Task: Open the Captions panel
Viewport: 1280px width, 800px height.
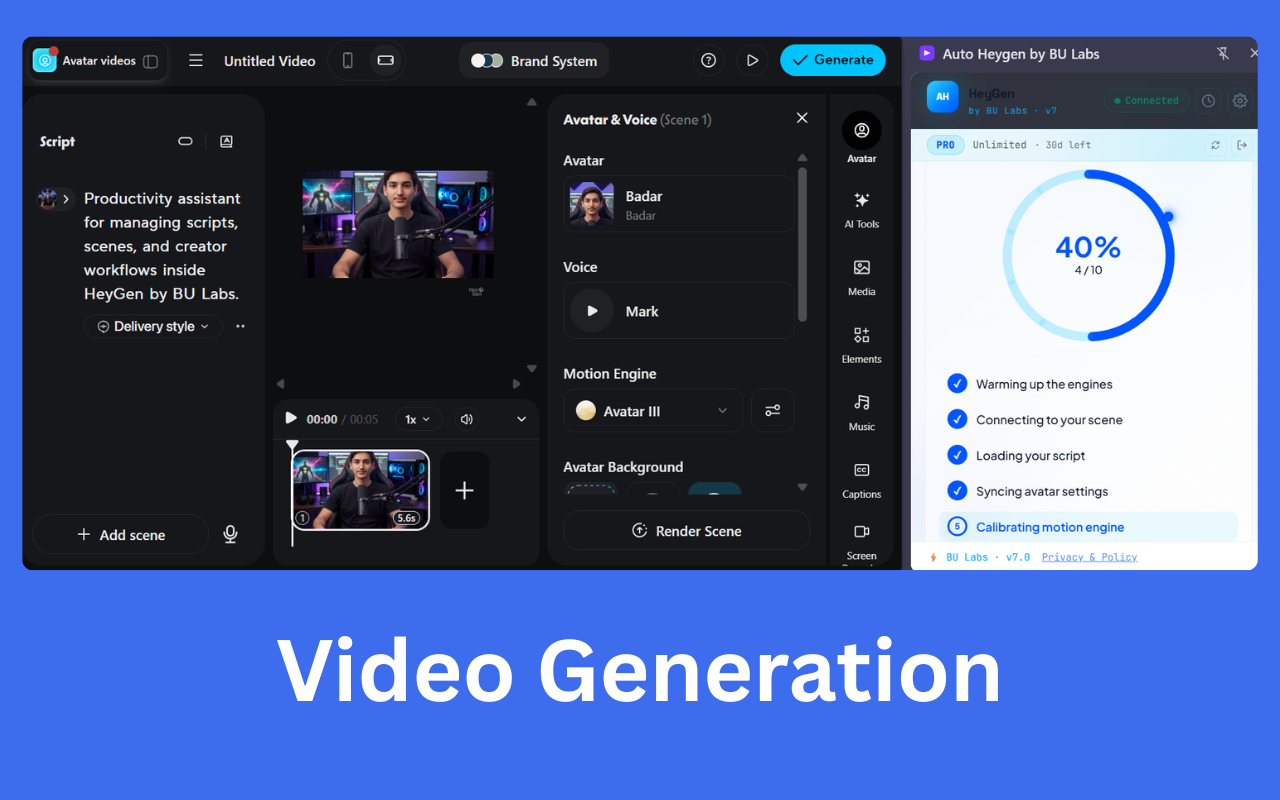Action: click(x=861, y=480)
